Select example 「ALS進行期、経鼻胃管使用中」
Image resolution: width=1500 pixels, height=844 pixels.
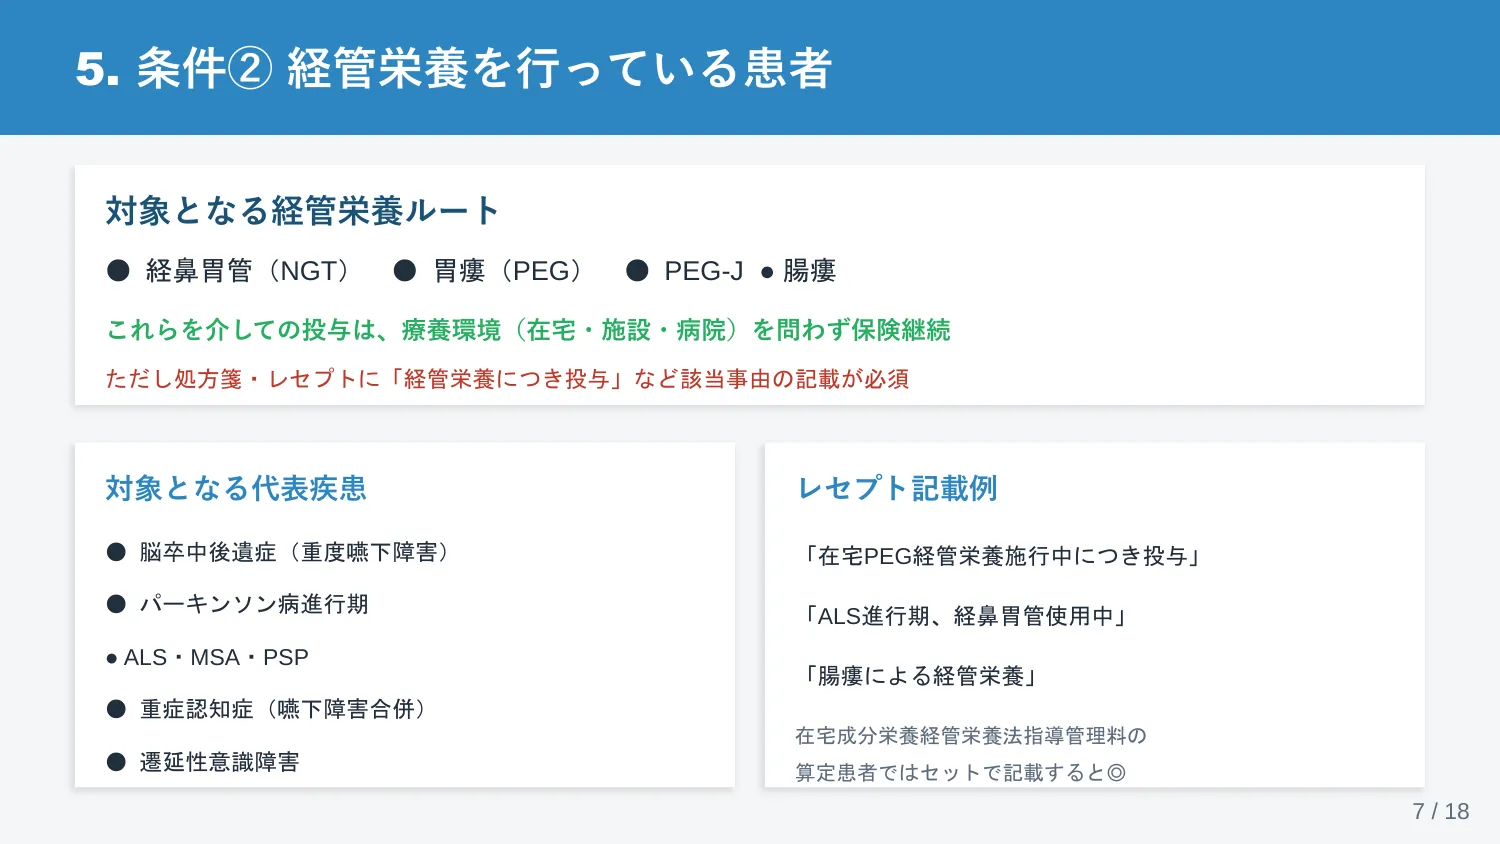[x=964, y=616]
